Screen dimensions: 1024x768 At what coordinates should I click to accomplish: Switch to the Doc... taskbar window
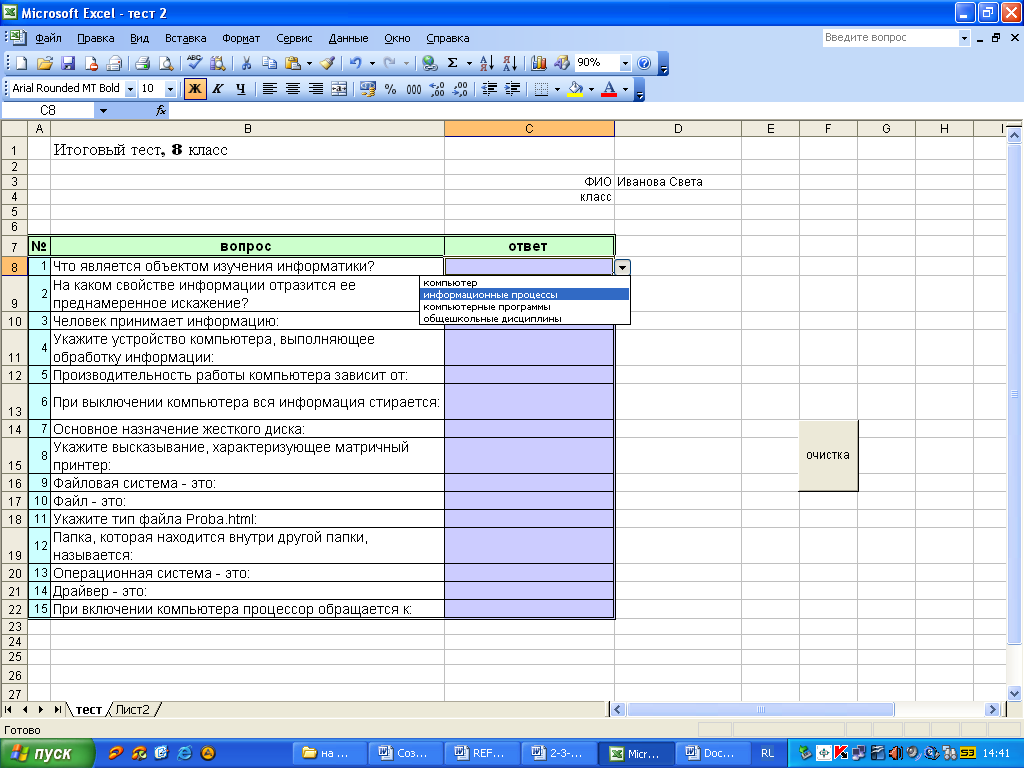[x=712, y=753]
